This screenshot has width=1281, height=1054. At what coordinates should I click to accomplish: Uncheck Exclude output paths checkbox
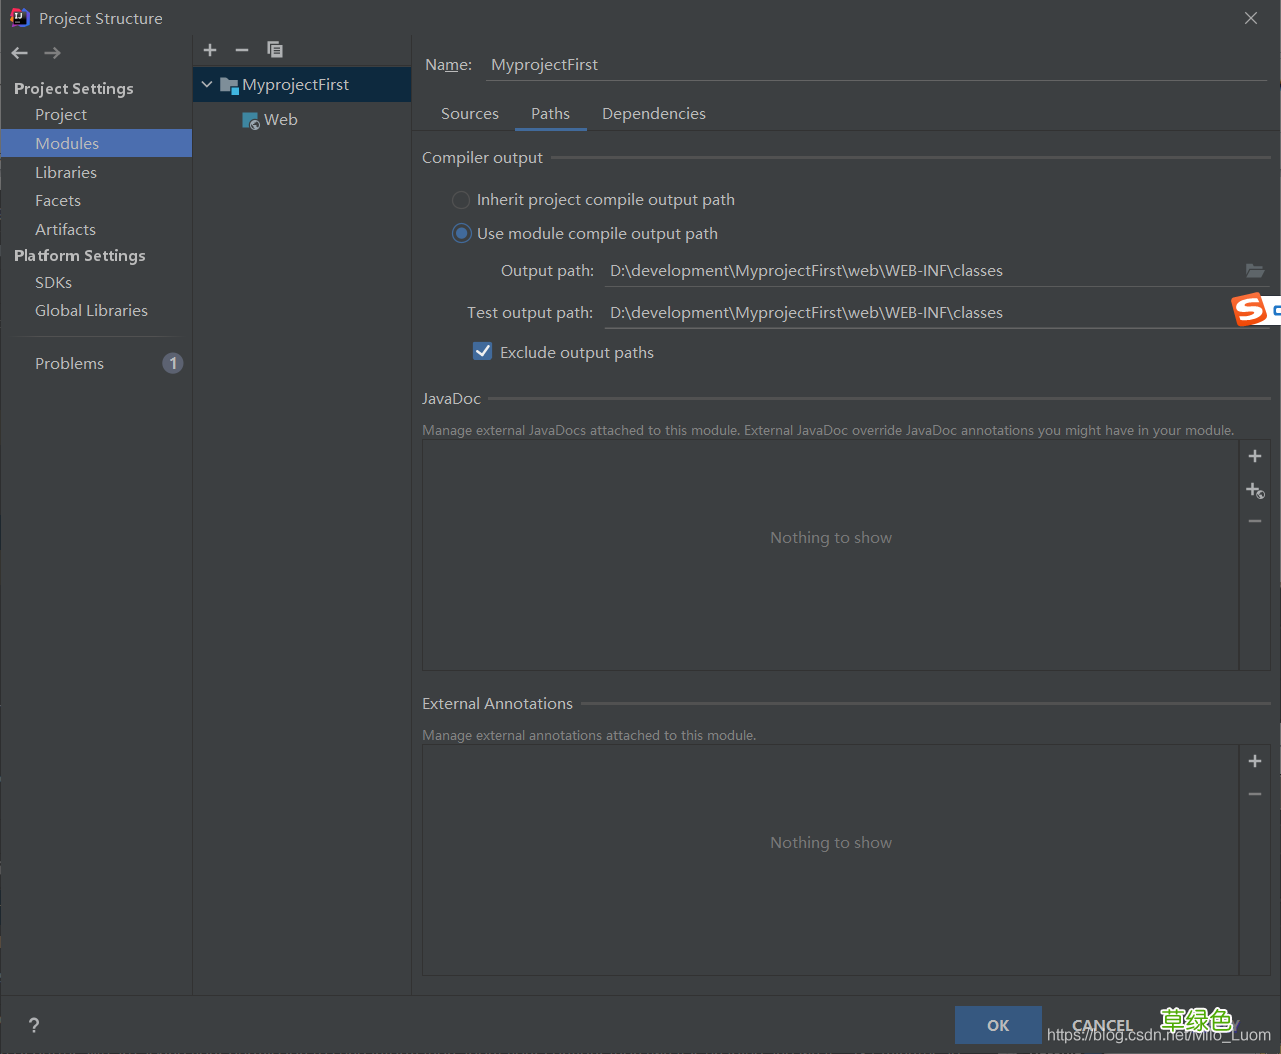point(483,352)
